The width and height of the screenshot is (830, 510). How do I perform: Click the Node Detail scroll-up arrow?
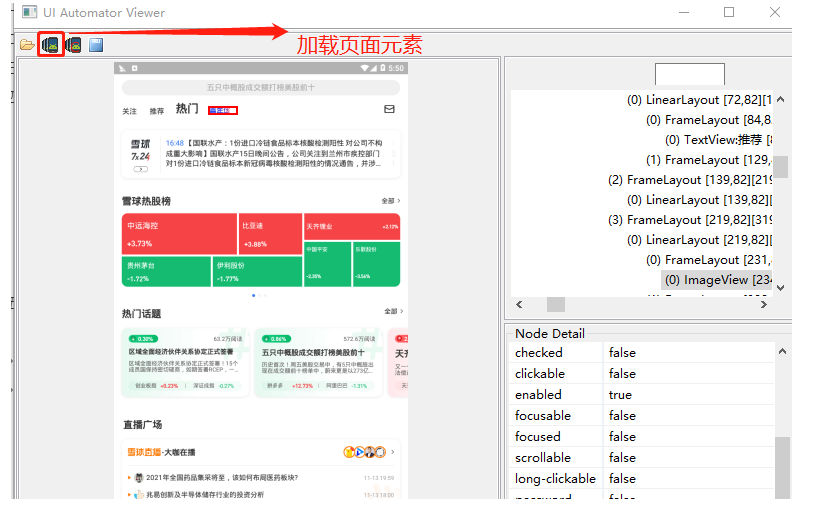click(x=782, y=351)
